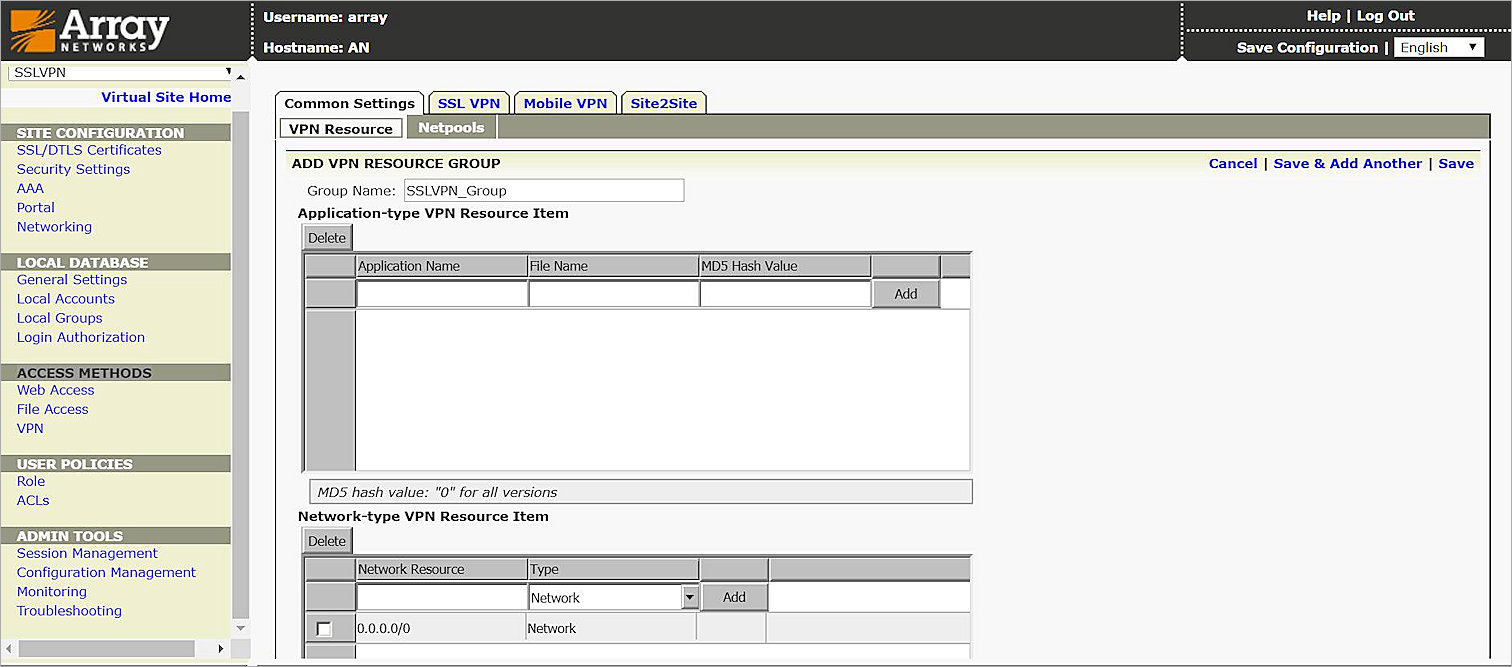Open the Mobile VPN tab
This screenshot has height=667, width=1512.
(x=564, y=102)
